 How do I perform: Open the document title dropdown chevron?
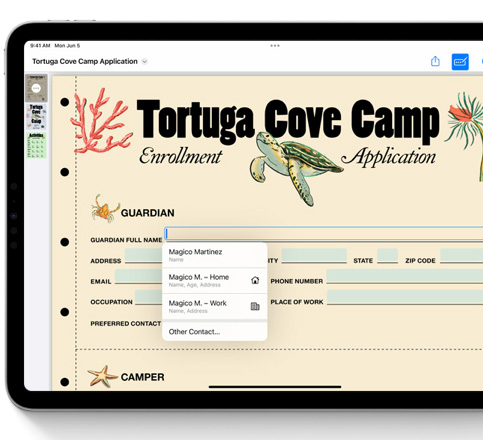144,61
